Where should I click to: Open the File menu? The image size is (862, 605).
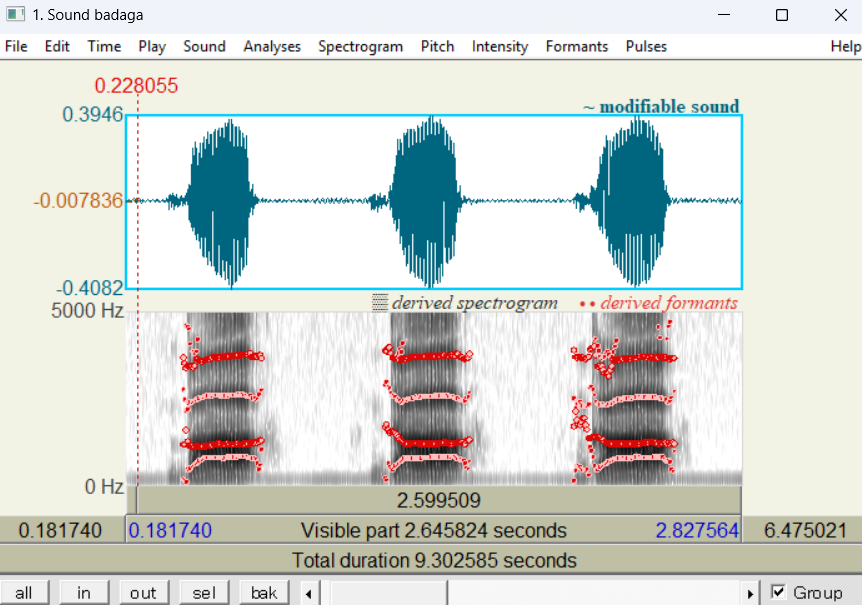[x=16, y=47]
